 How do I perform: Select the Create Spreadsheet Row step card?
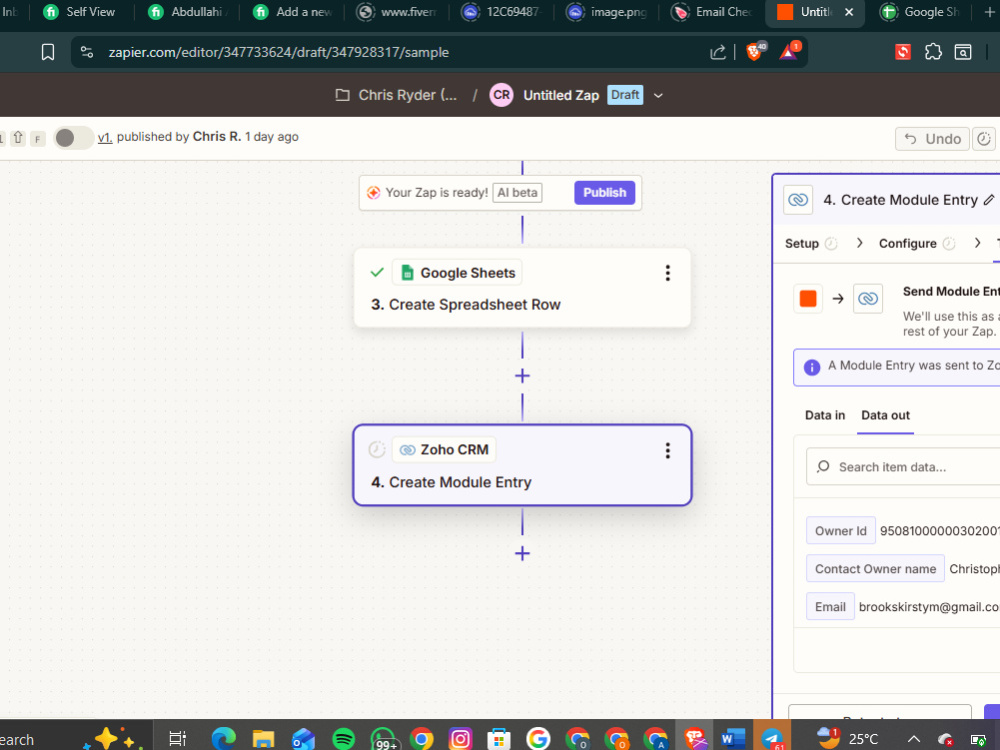(522, 288)
